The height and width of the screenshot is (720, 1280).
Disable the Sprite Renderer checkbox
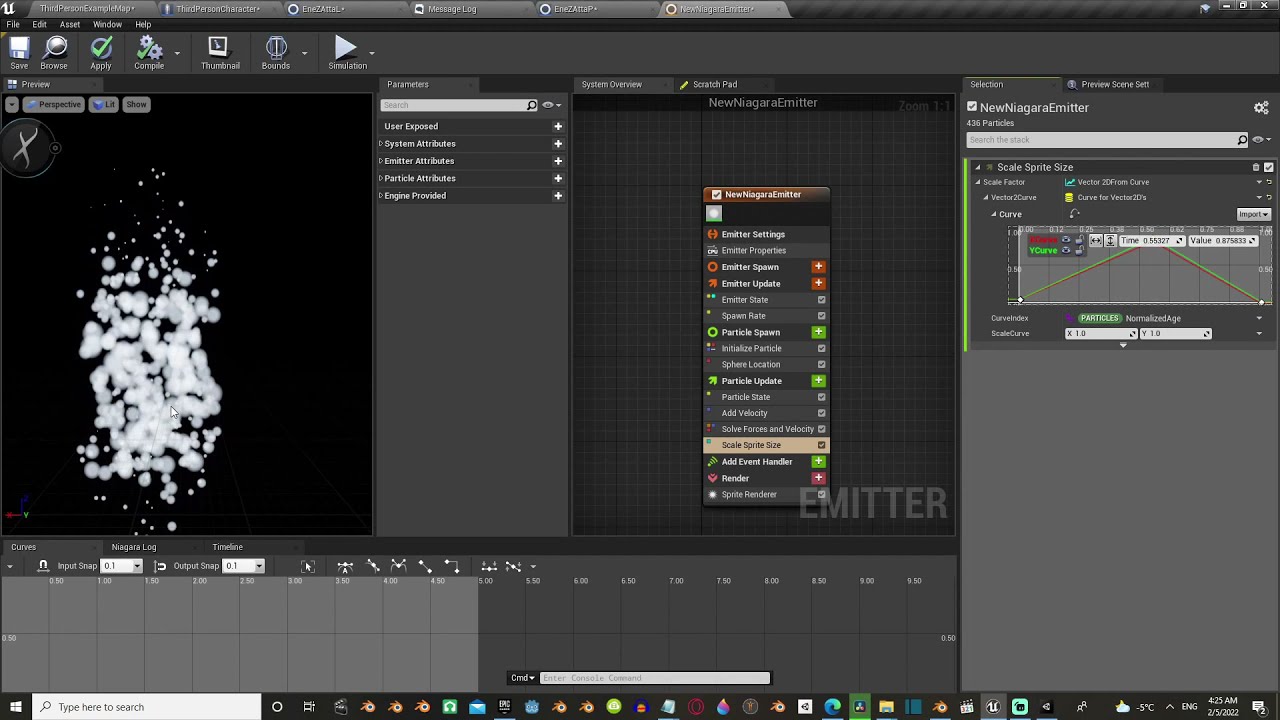point(822,494)
